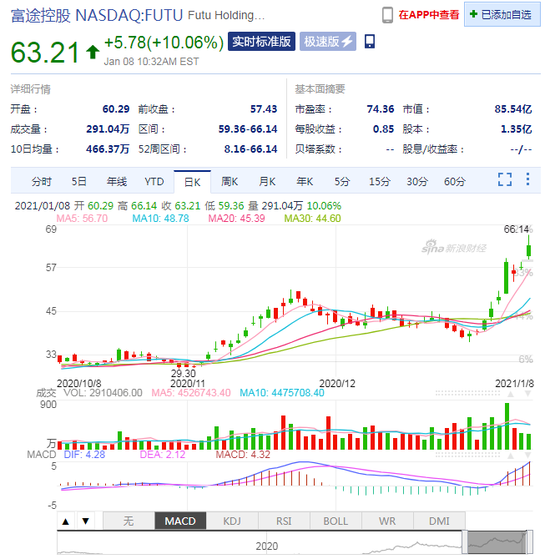Click the MA30: 44.60 legend label
This screenshot has width=550, height=559.
coord(312,218)
